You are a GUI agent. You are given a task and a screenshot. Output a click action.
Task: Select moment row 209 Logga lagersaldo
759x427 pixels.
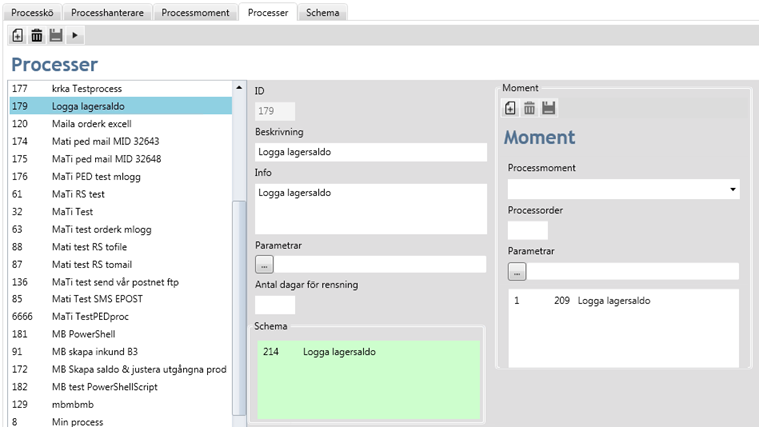(x=600, y=300)
